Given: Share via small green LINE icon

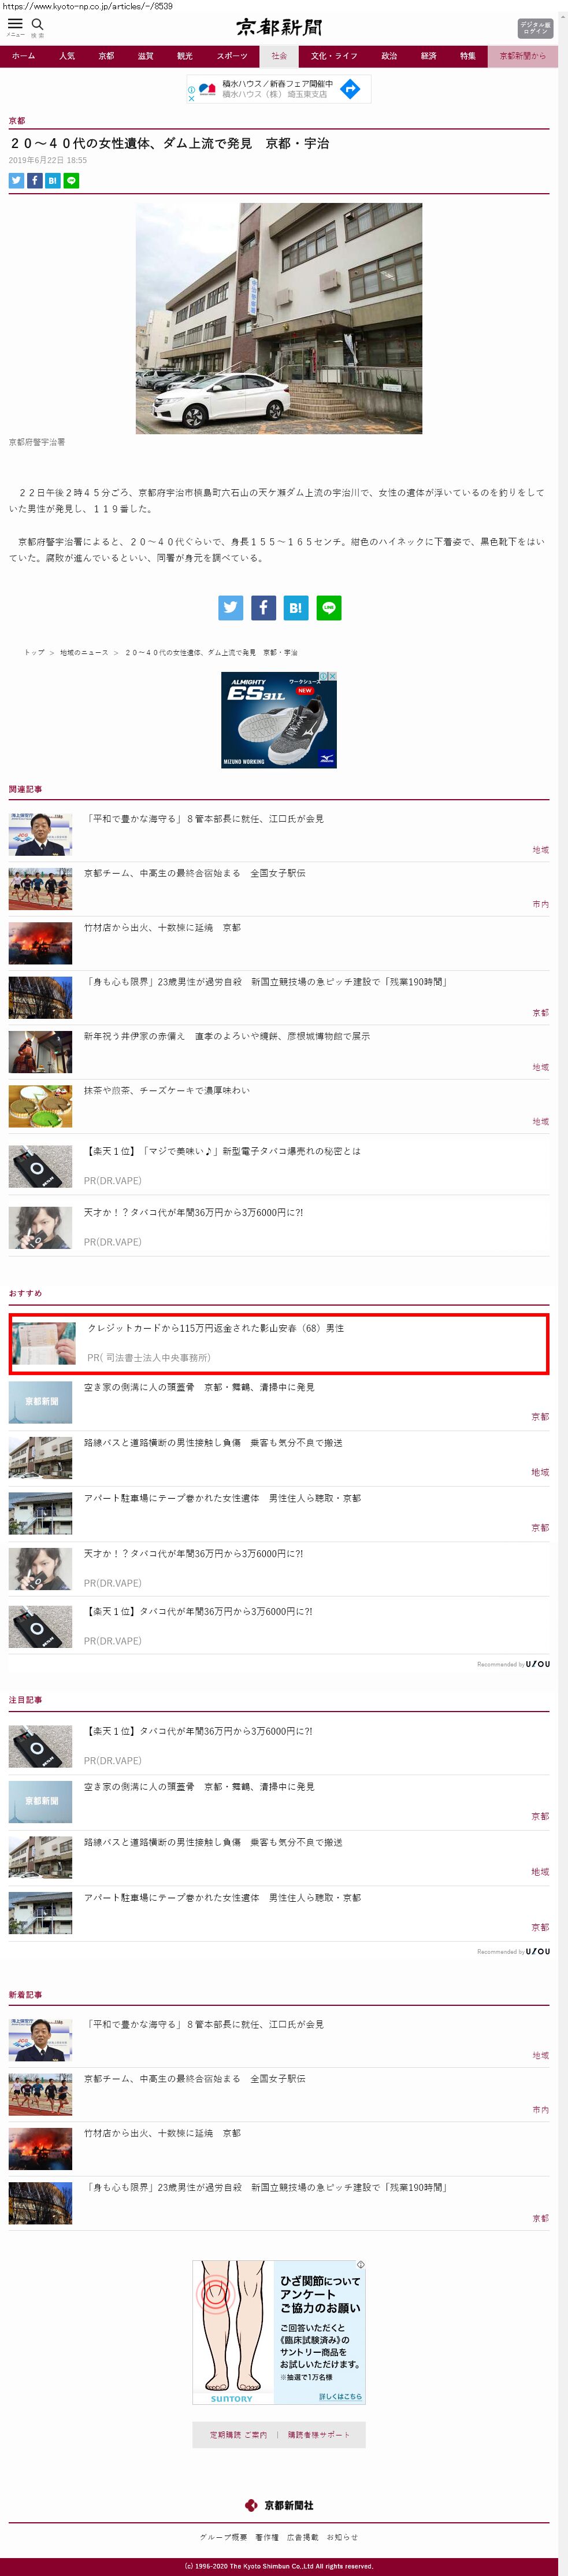Looking at the screenshot, I should 71,181.
